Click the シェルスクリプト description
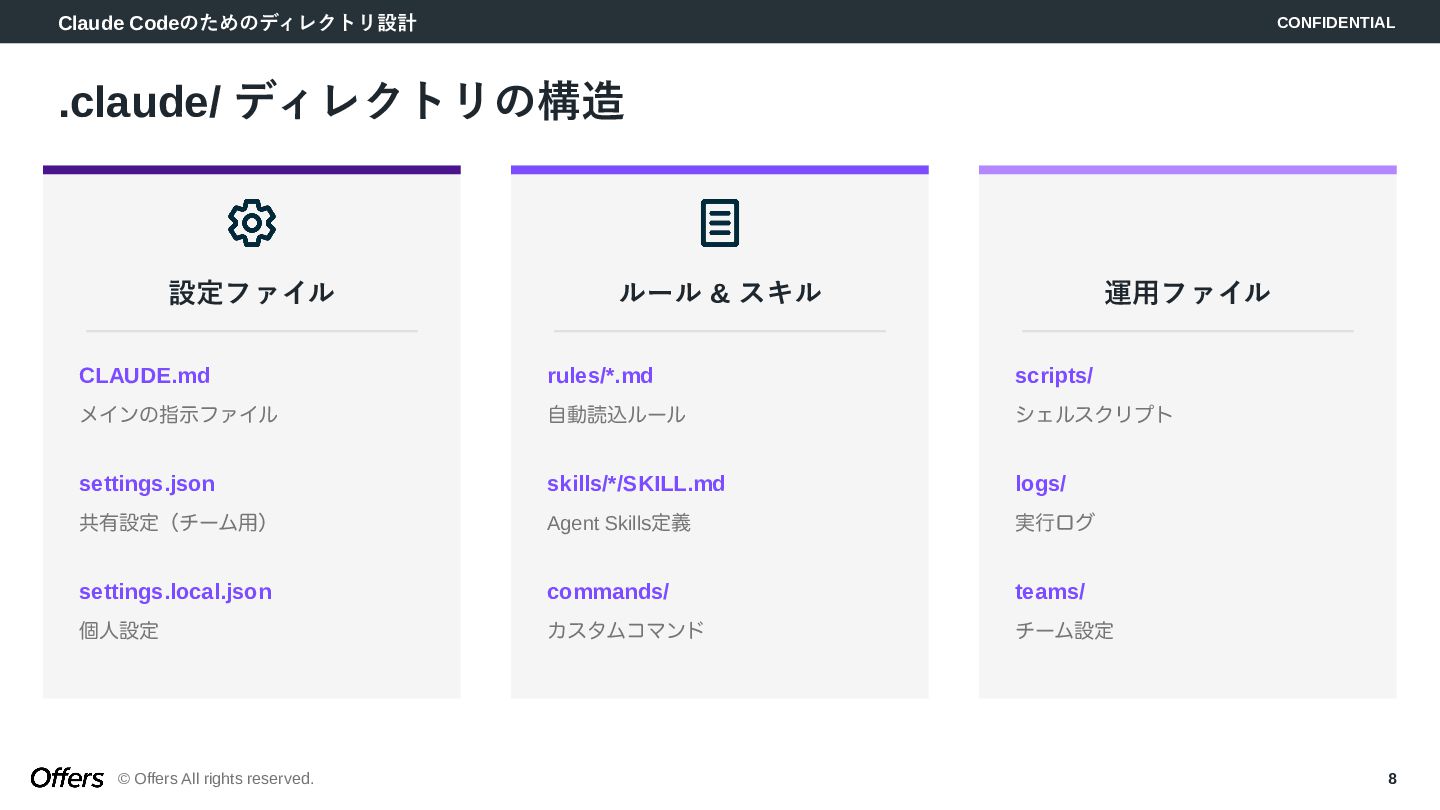 1094,414
